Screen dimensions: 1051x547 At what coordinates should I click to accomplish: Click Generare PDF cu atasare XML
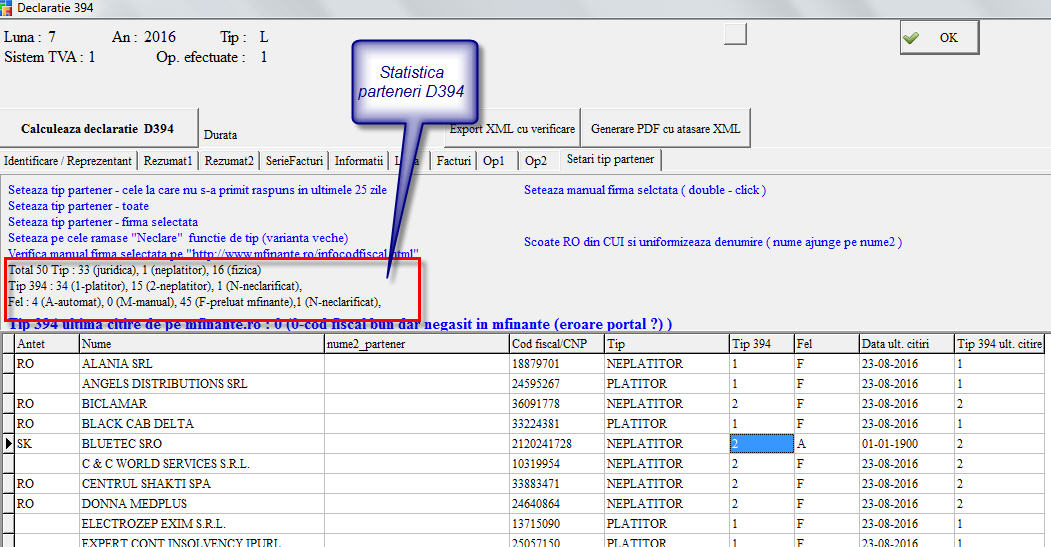tap(665, 129)
